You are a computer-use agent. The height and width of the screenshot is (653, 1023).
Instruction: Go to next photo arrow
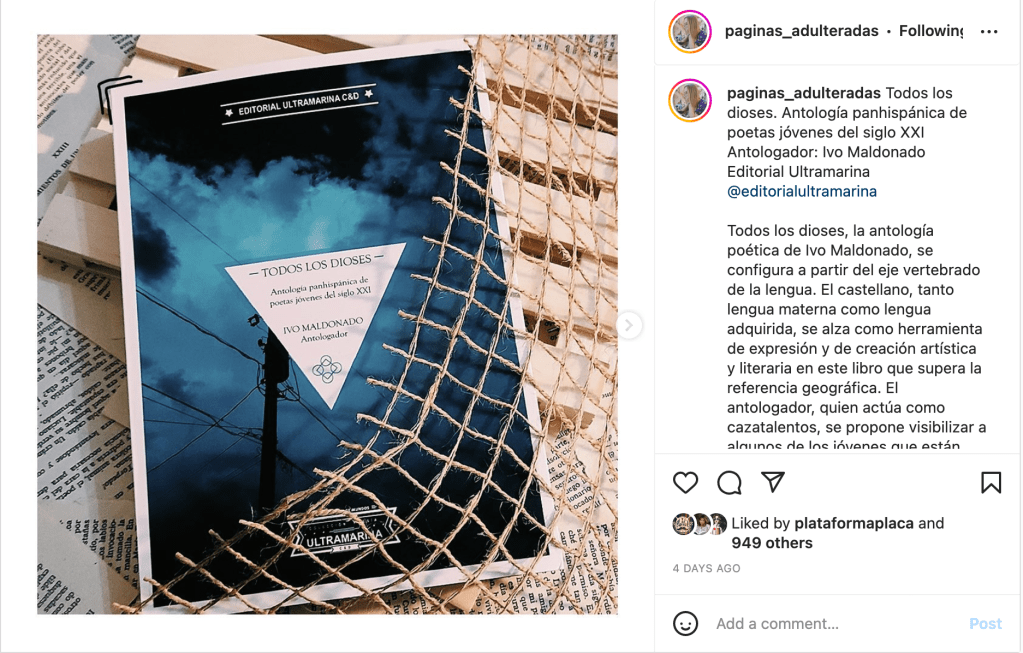point(628,325)
